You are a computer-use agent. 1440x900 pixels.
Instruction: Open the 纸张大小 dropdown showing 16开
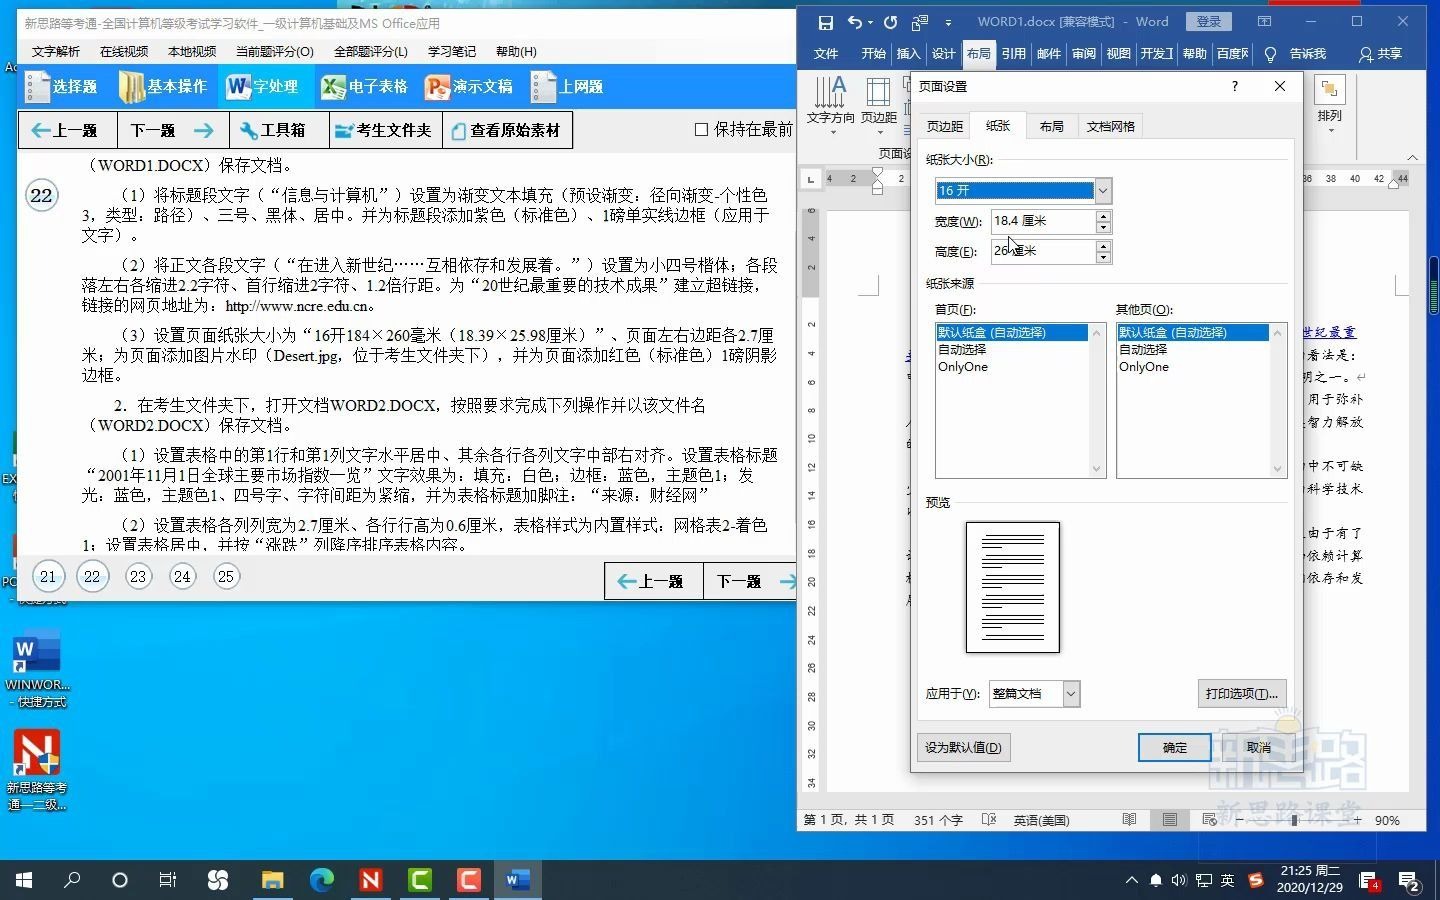(1101, 190)
